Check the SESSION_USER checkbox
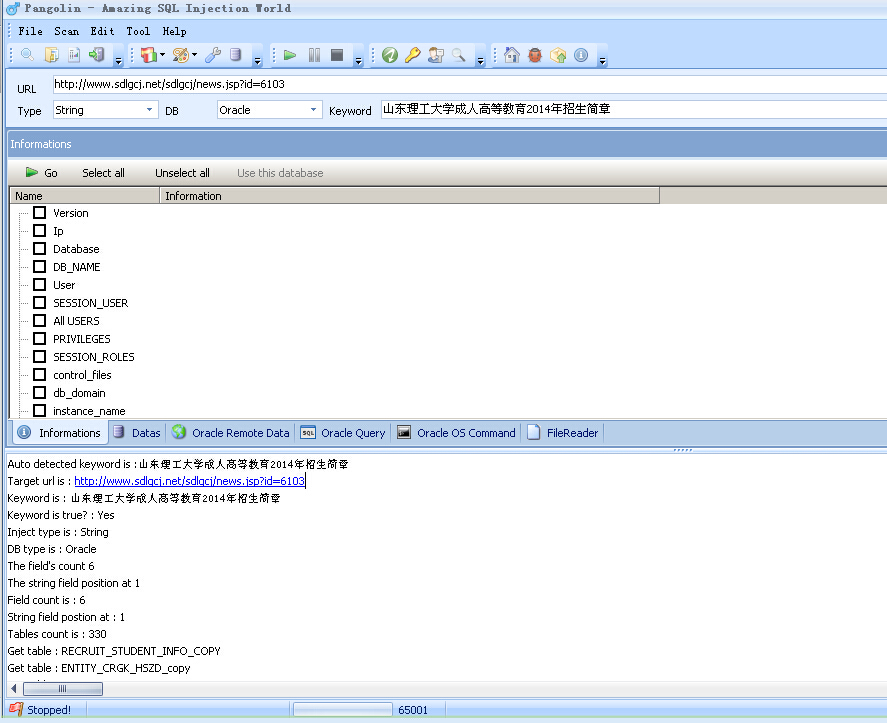 click(x=40, y=303)
